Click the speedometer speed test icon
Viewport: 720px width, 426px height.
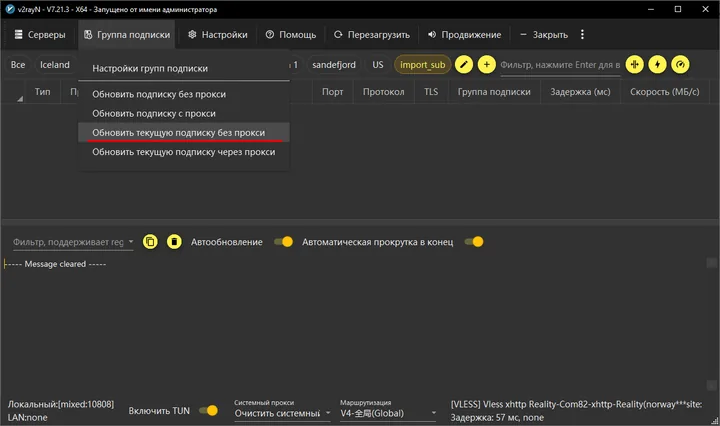coord(681,64)
